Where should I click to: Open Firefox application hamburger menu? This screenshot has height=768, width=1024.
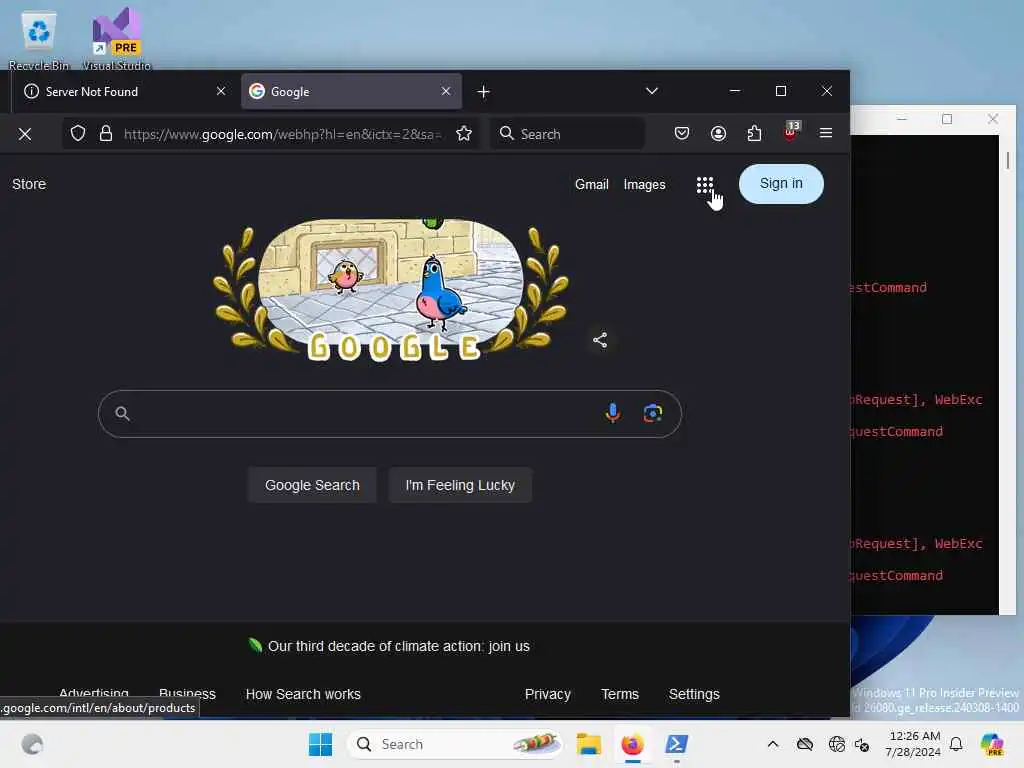coord(826,133)
